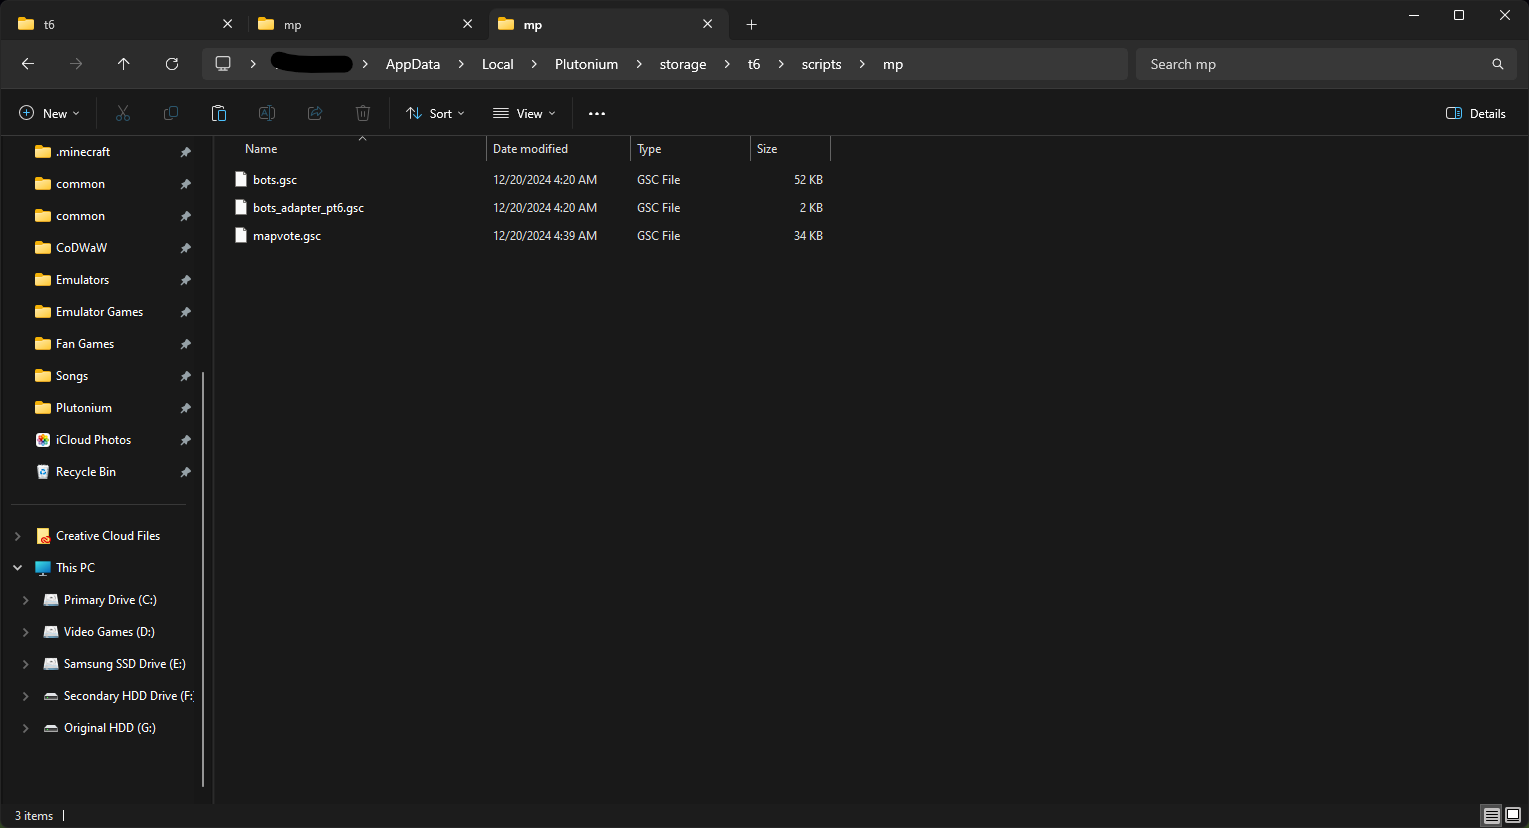Navigate to t6 in breadcrumb
This screenshot has height=828, width=1529.
(x=754, y=64)
